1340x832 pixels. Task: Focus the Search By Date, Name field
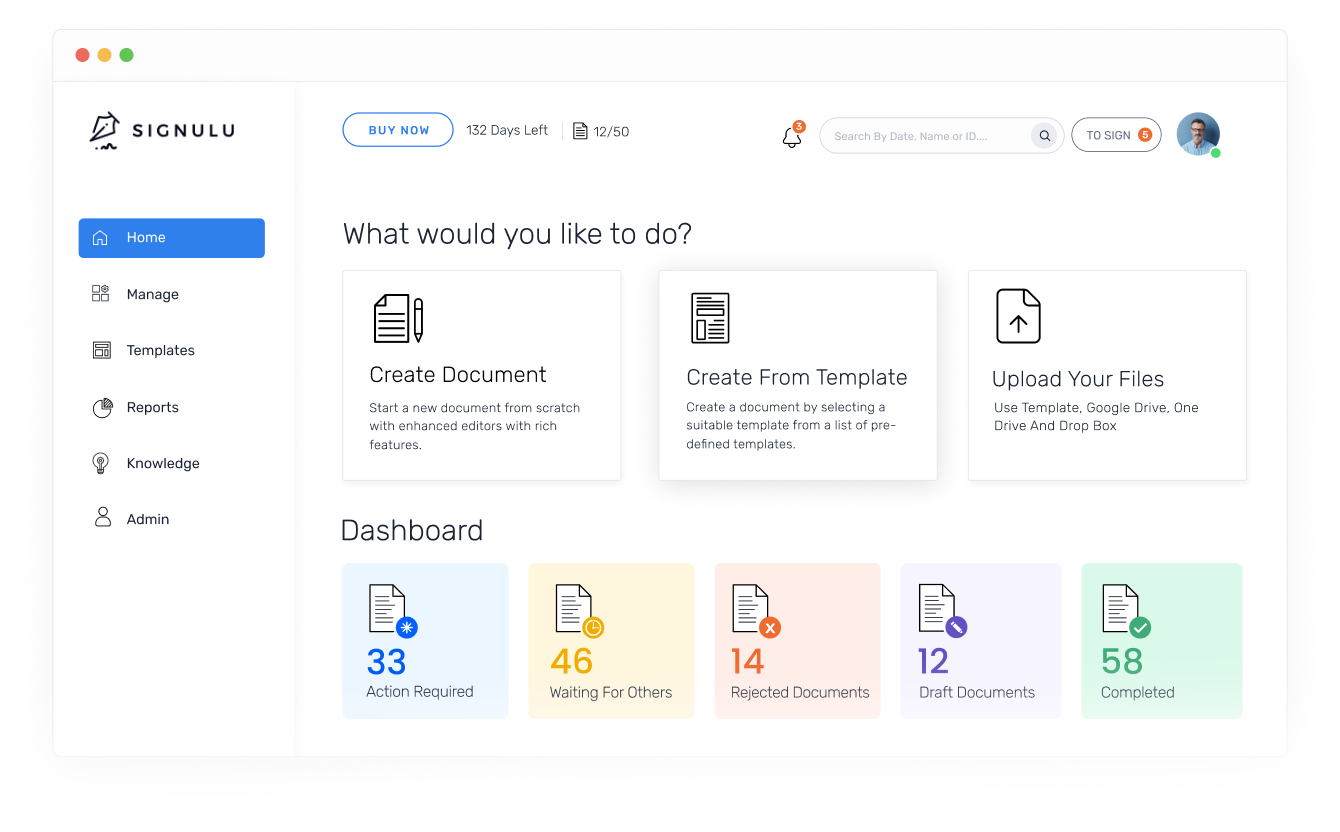click(x=925, y=136)
